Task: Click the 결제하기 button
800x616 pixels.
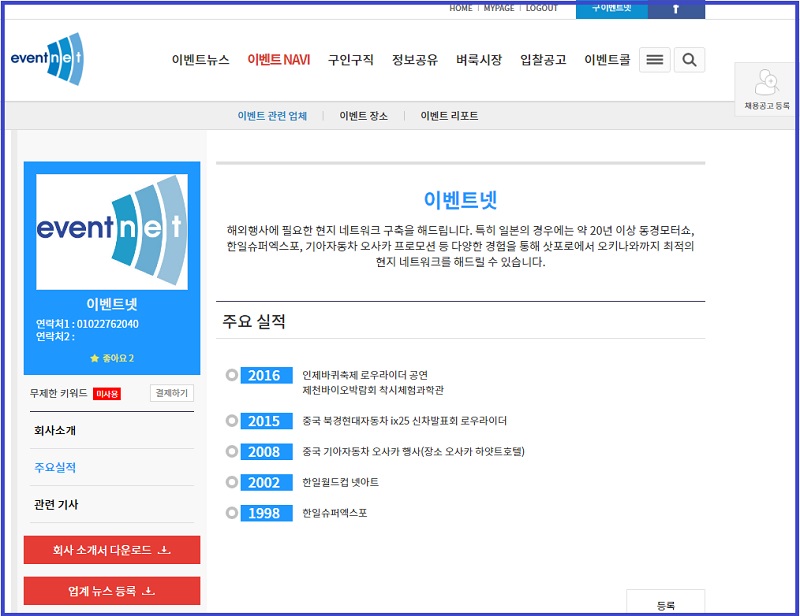Action: [x=171, y=393]
